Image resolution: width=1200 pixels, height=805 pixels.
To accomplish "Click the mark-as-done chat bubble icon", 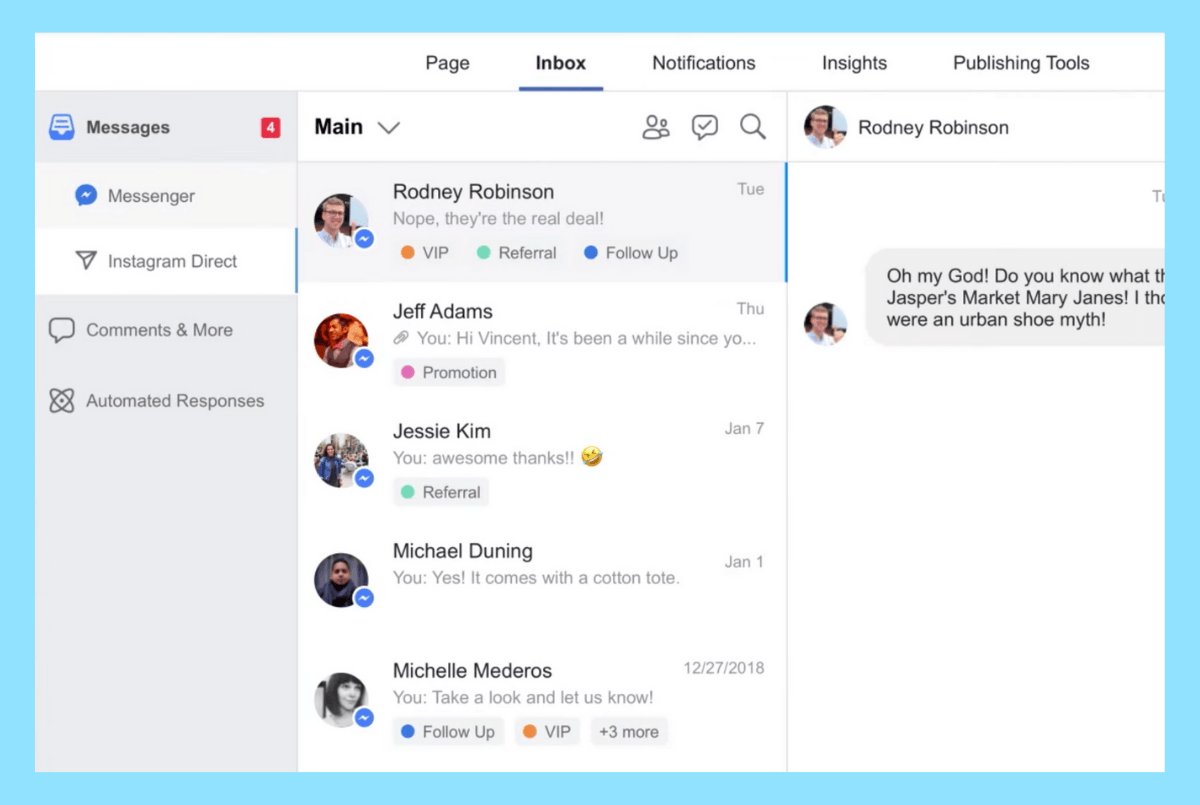I will click(x=705, y=127).
